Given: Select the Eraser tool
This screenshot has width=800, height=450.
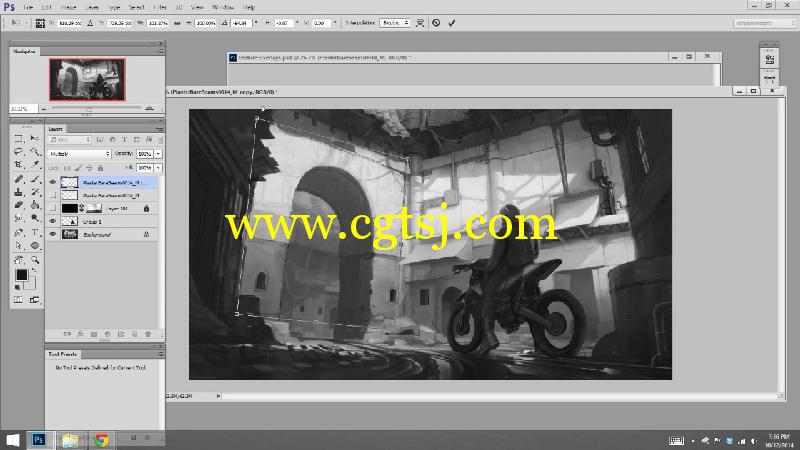Looking at the screenshot, I should 18,205.
